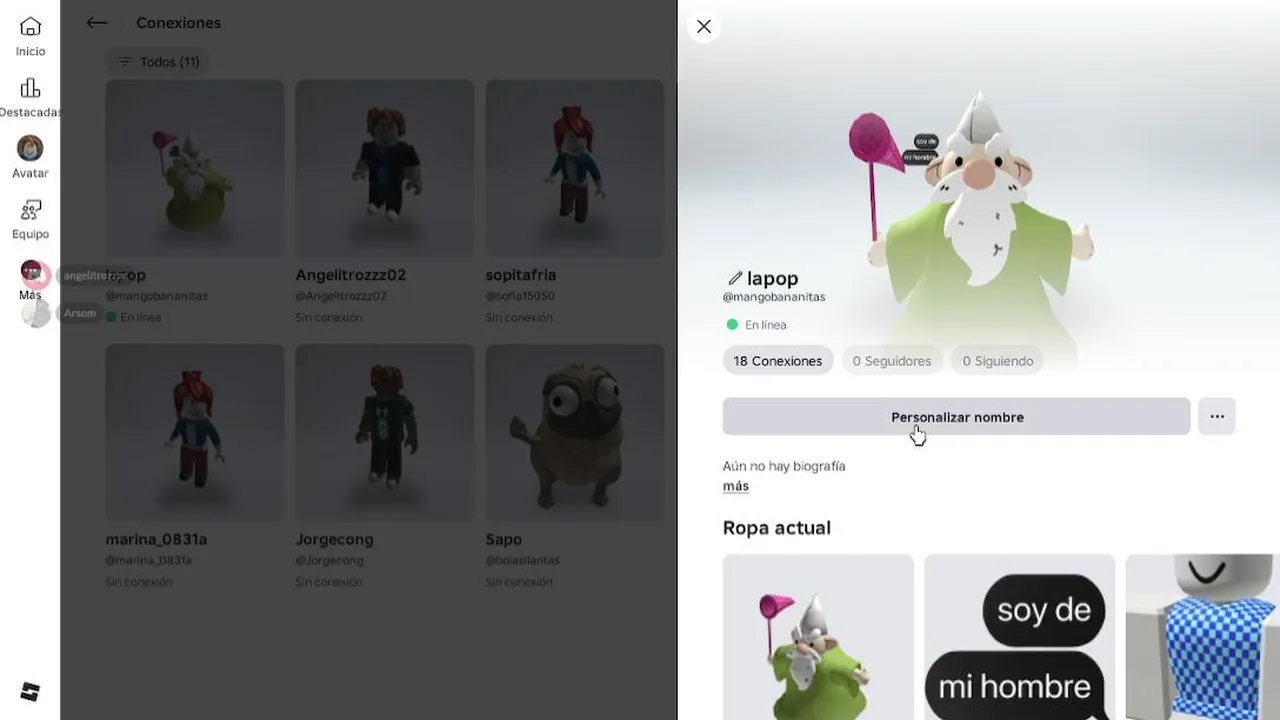Click the lapop profile display name

772,279
